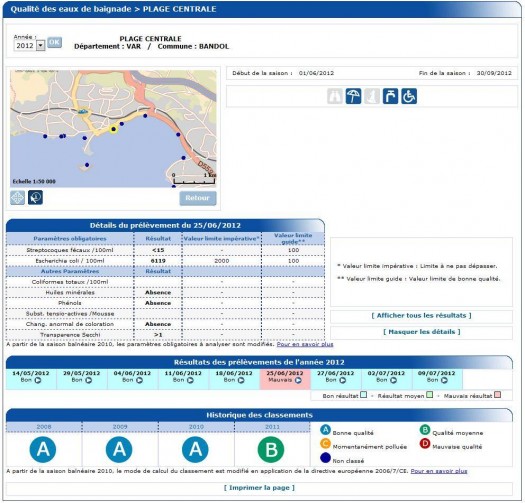Click the Escherichia coli result 6119

tap(158, 261)
